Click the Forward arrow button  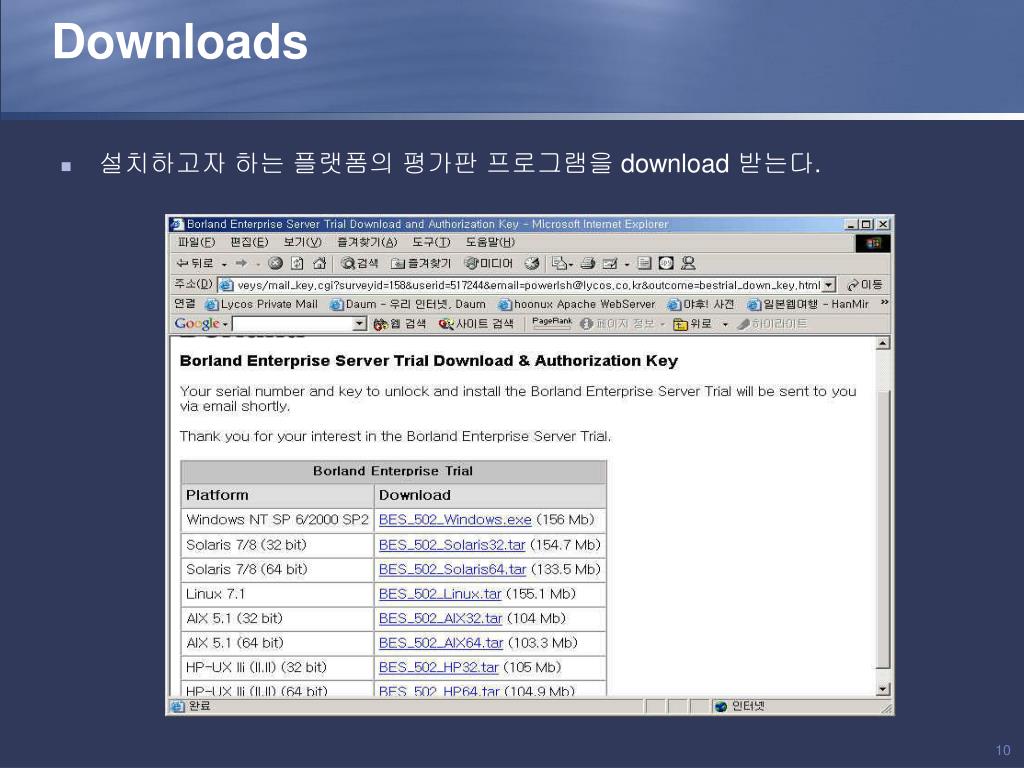coord(241,263)
